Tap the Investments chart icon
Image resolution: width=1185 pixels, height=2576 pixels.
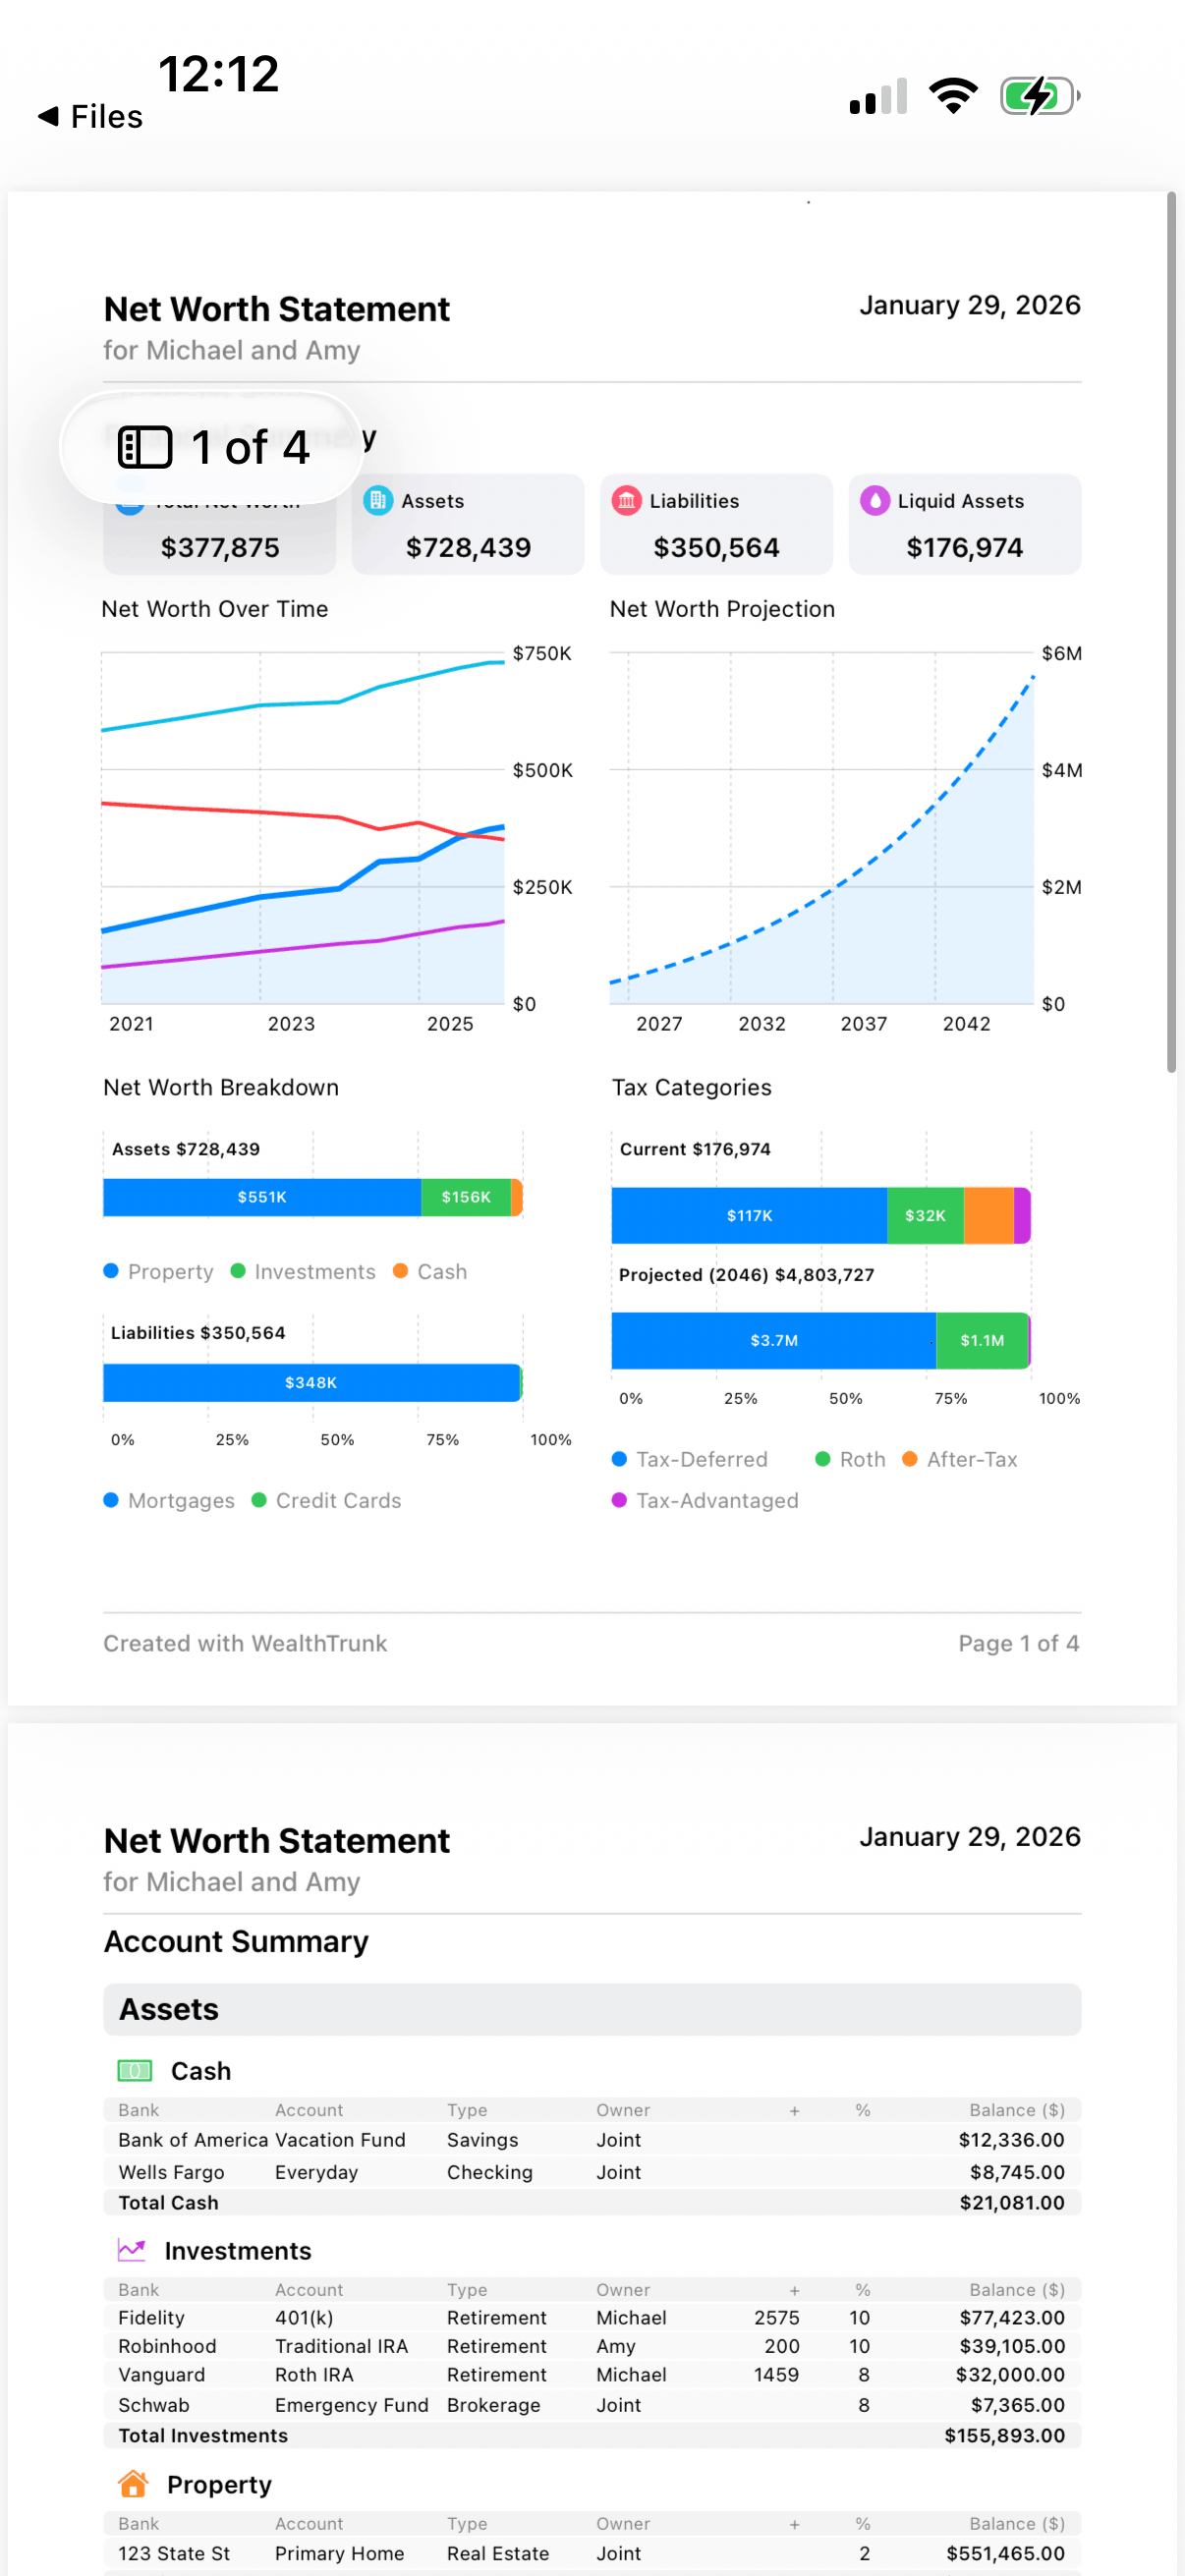tap(132, 2250)
